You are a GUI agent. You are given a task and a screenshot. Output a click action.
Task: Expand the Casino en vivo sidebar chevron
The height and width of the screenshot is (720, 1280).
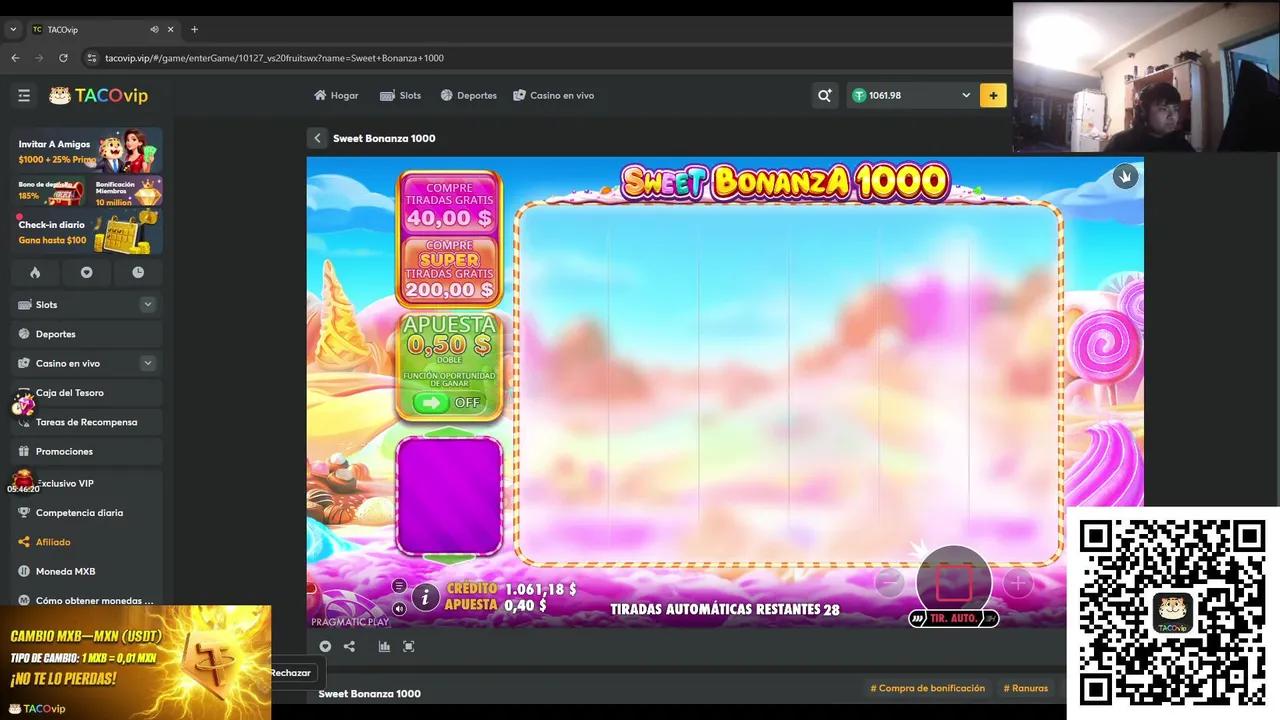click(148, 364)
